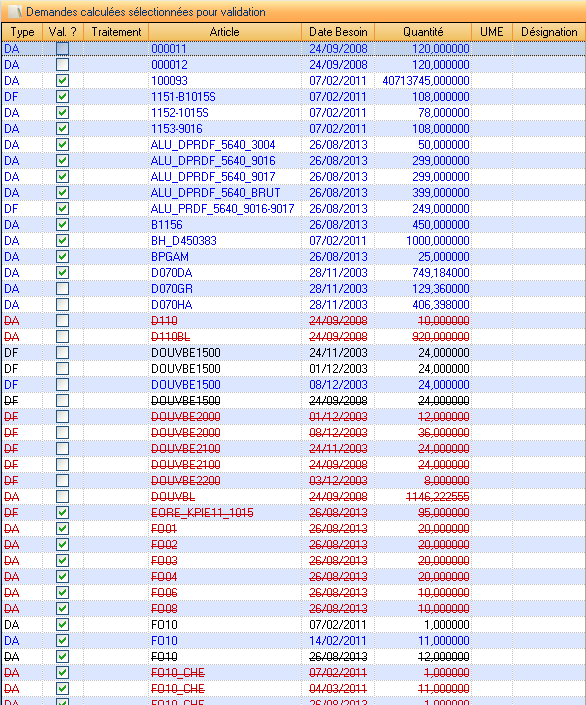The width and height of the screenshot is (586, 705).
Task: Click quantity 749,184000
Action: tap(441, 272)
